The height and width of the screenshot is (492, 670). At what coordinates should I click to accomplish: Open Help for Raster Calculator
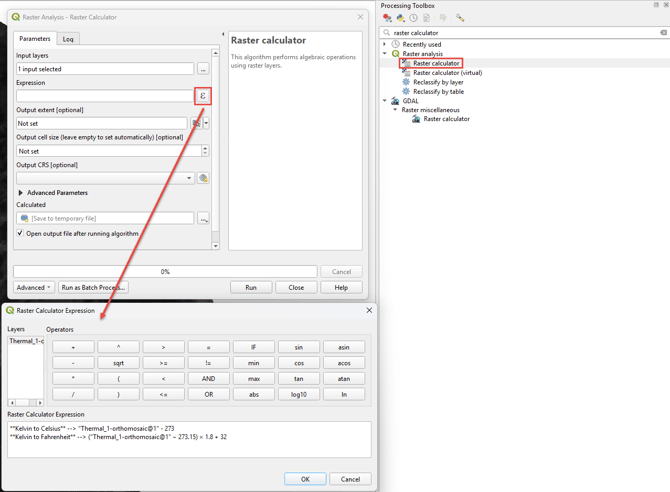[x=341, y=288]
